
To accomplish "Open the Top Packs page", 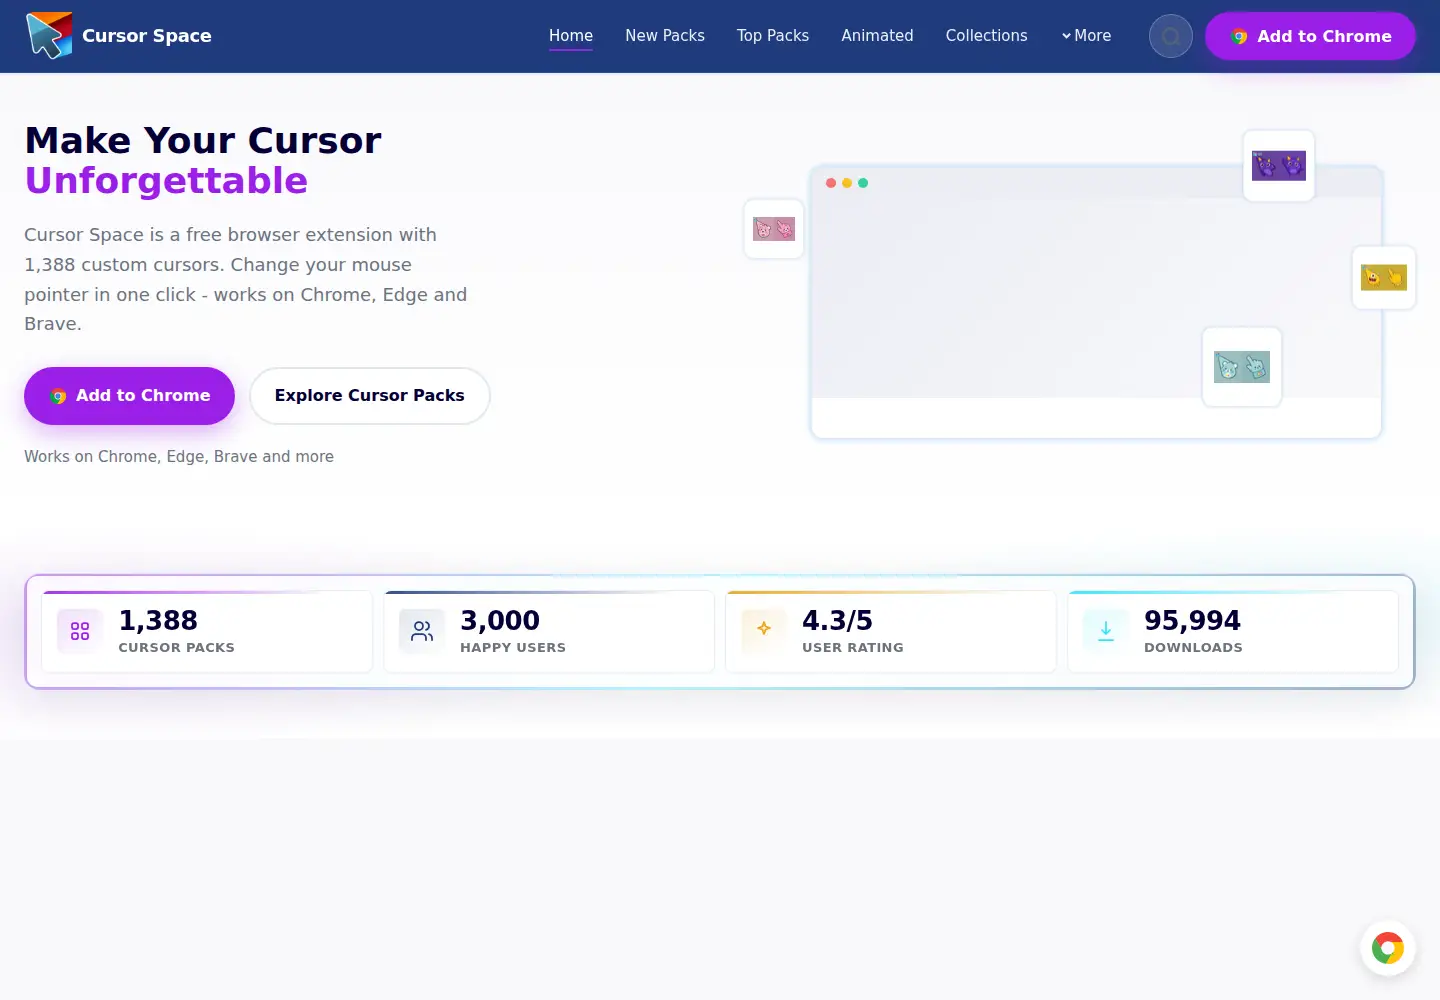I will tap(773, 36).
